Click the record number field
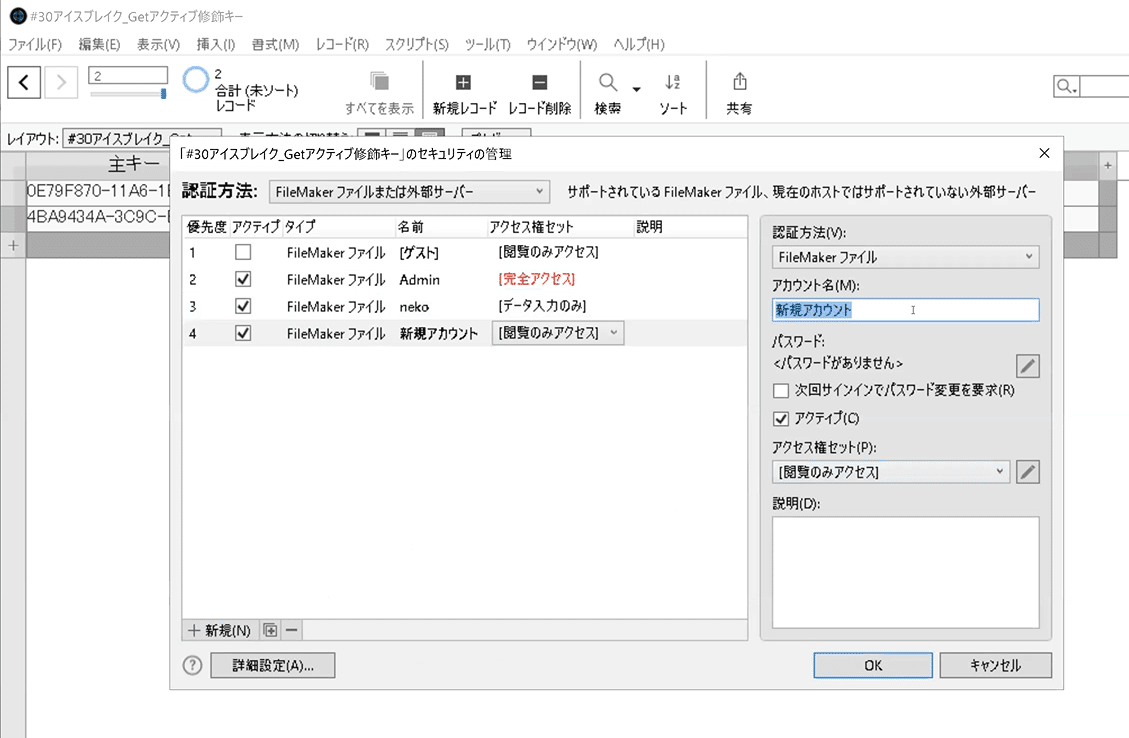Viewport: 1129px width, 738px height. pos(128,76)
